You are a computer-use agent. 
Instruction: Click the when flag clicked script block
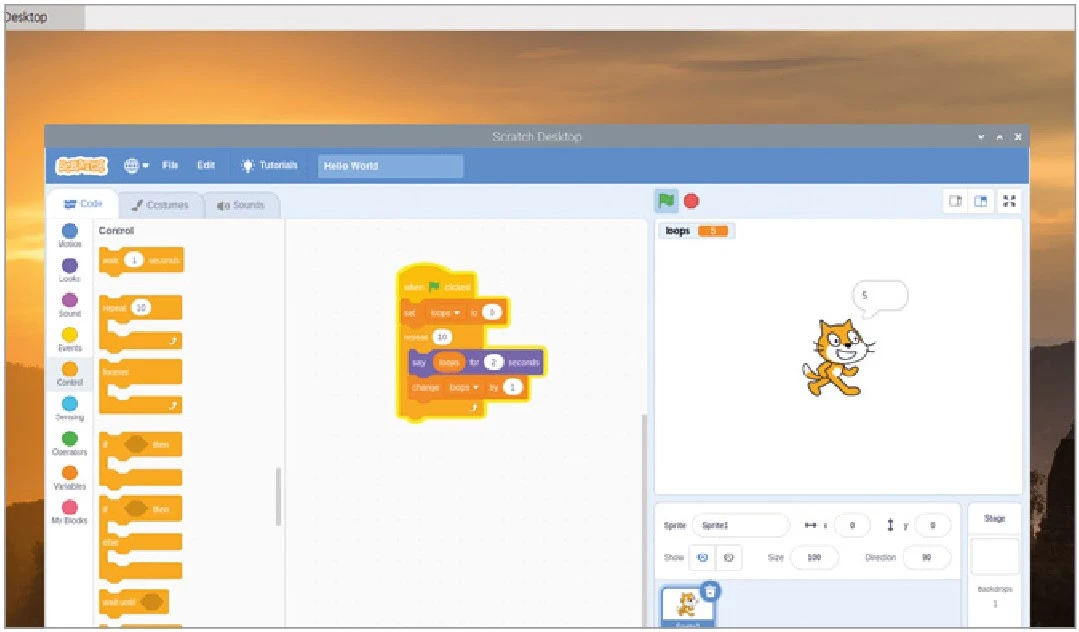click(x=437, y=285)
